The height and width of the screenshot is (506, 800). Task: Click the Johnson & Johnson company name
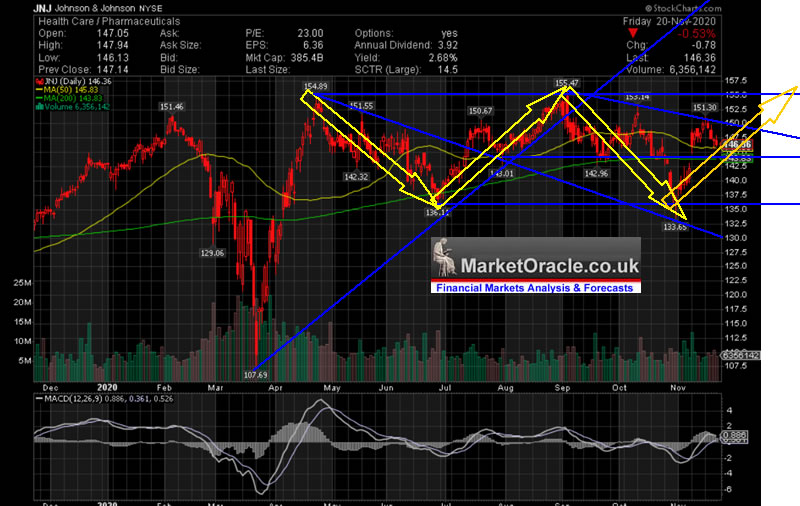pos(95,8)
